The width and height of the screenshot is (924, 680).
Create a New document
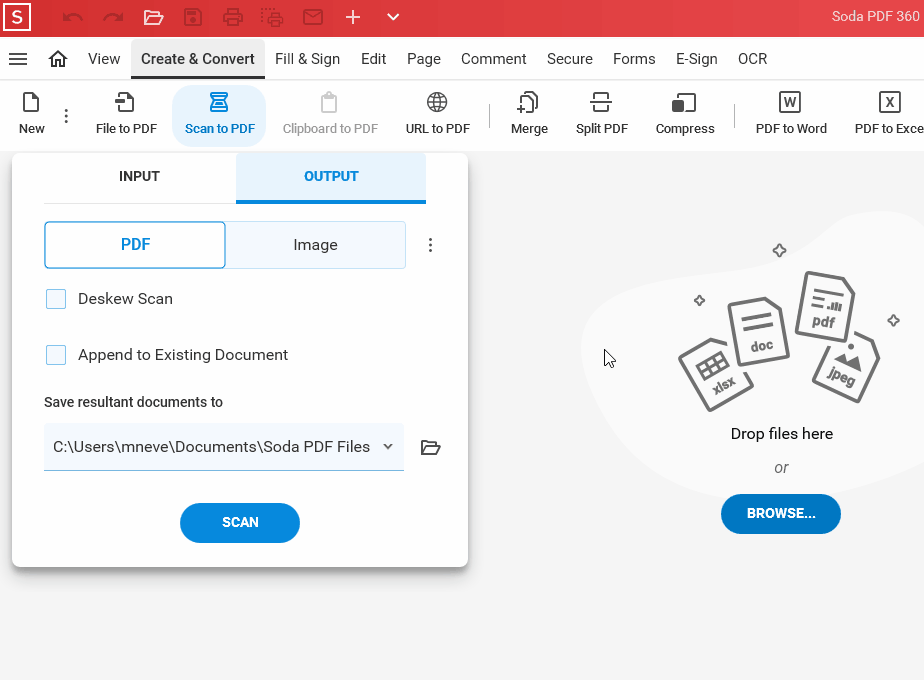pos(32,114)
